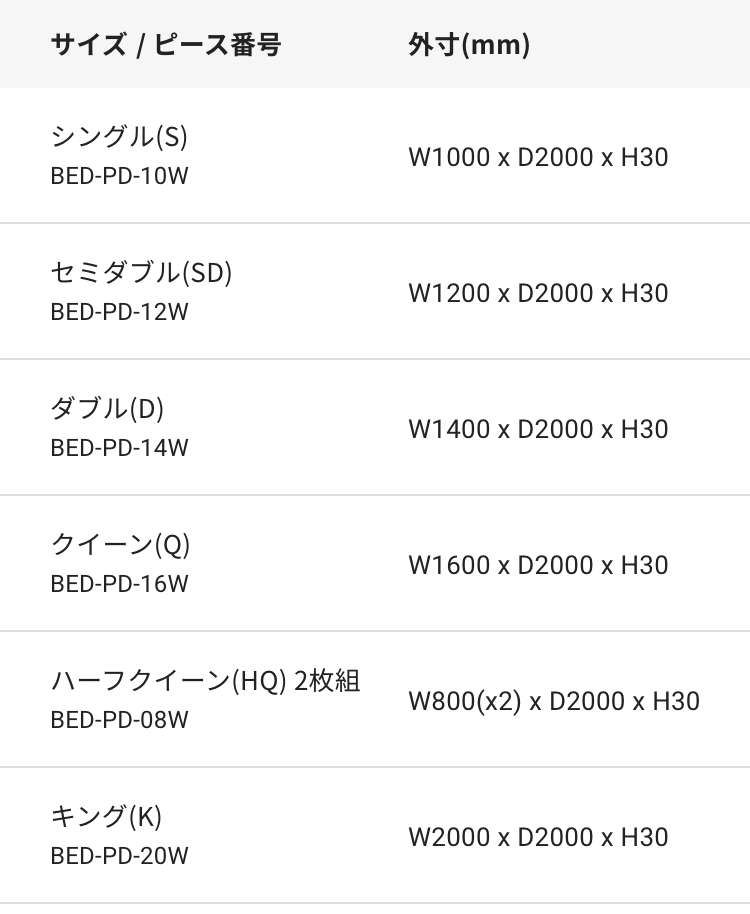Select the シングル(S) size name
The width and height of the screenshot is (750, 914).
tap(119, 136)
